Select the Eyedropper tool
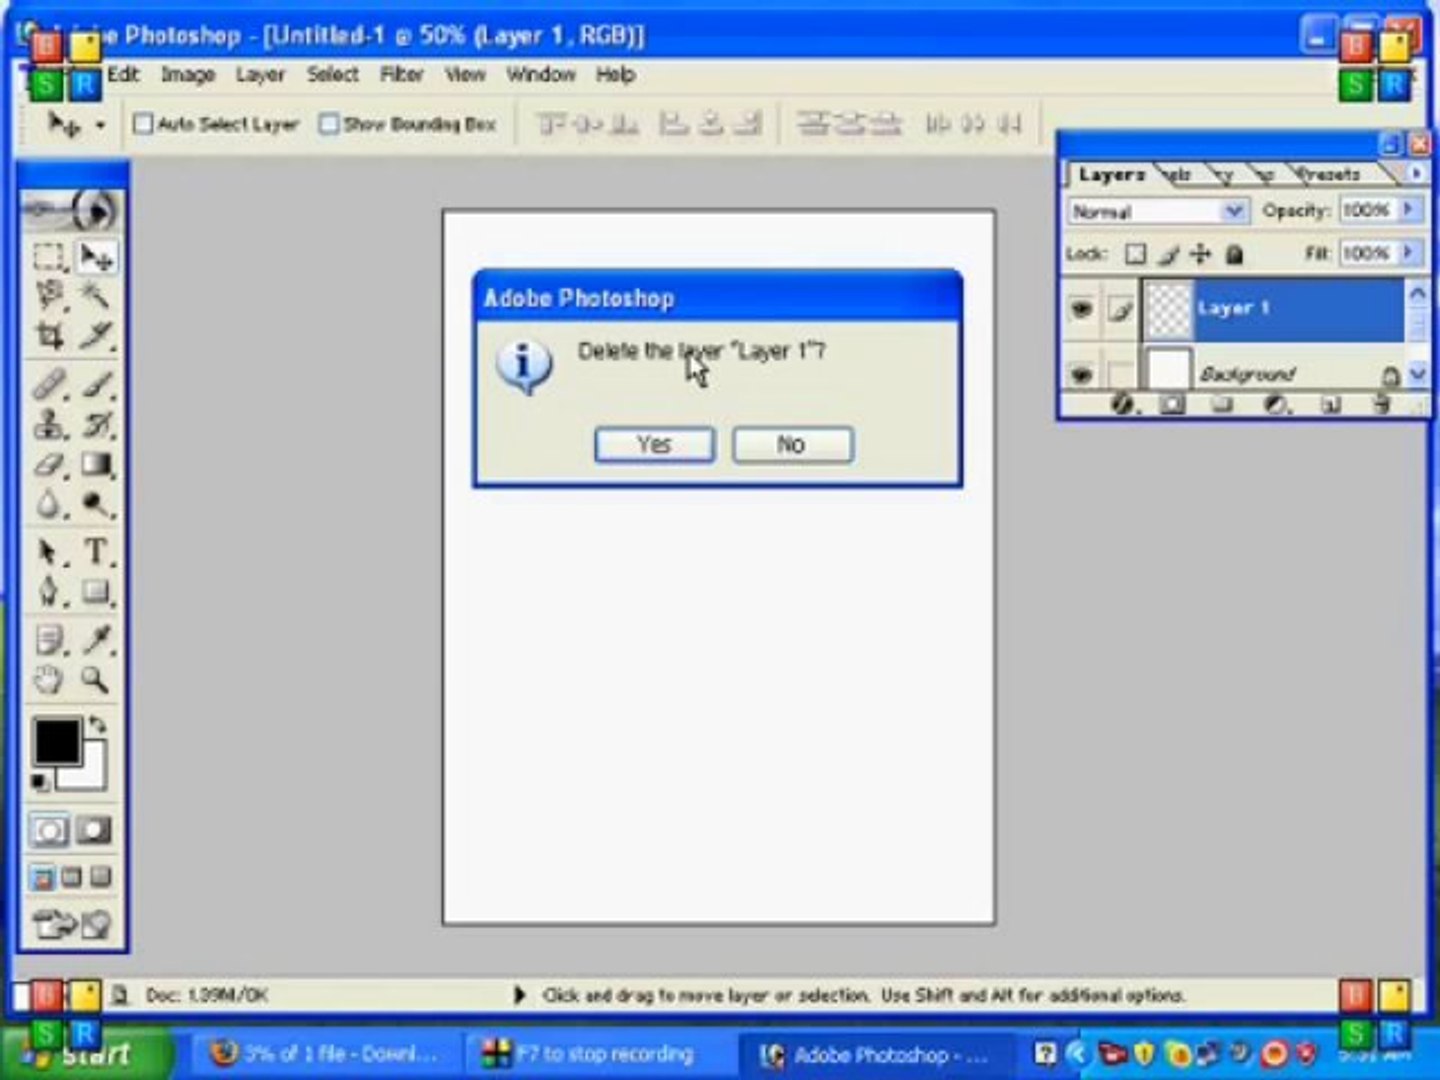Image resolution: width=1440 pixels, height=1080 pixels. tap(96, 640)
